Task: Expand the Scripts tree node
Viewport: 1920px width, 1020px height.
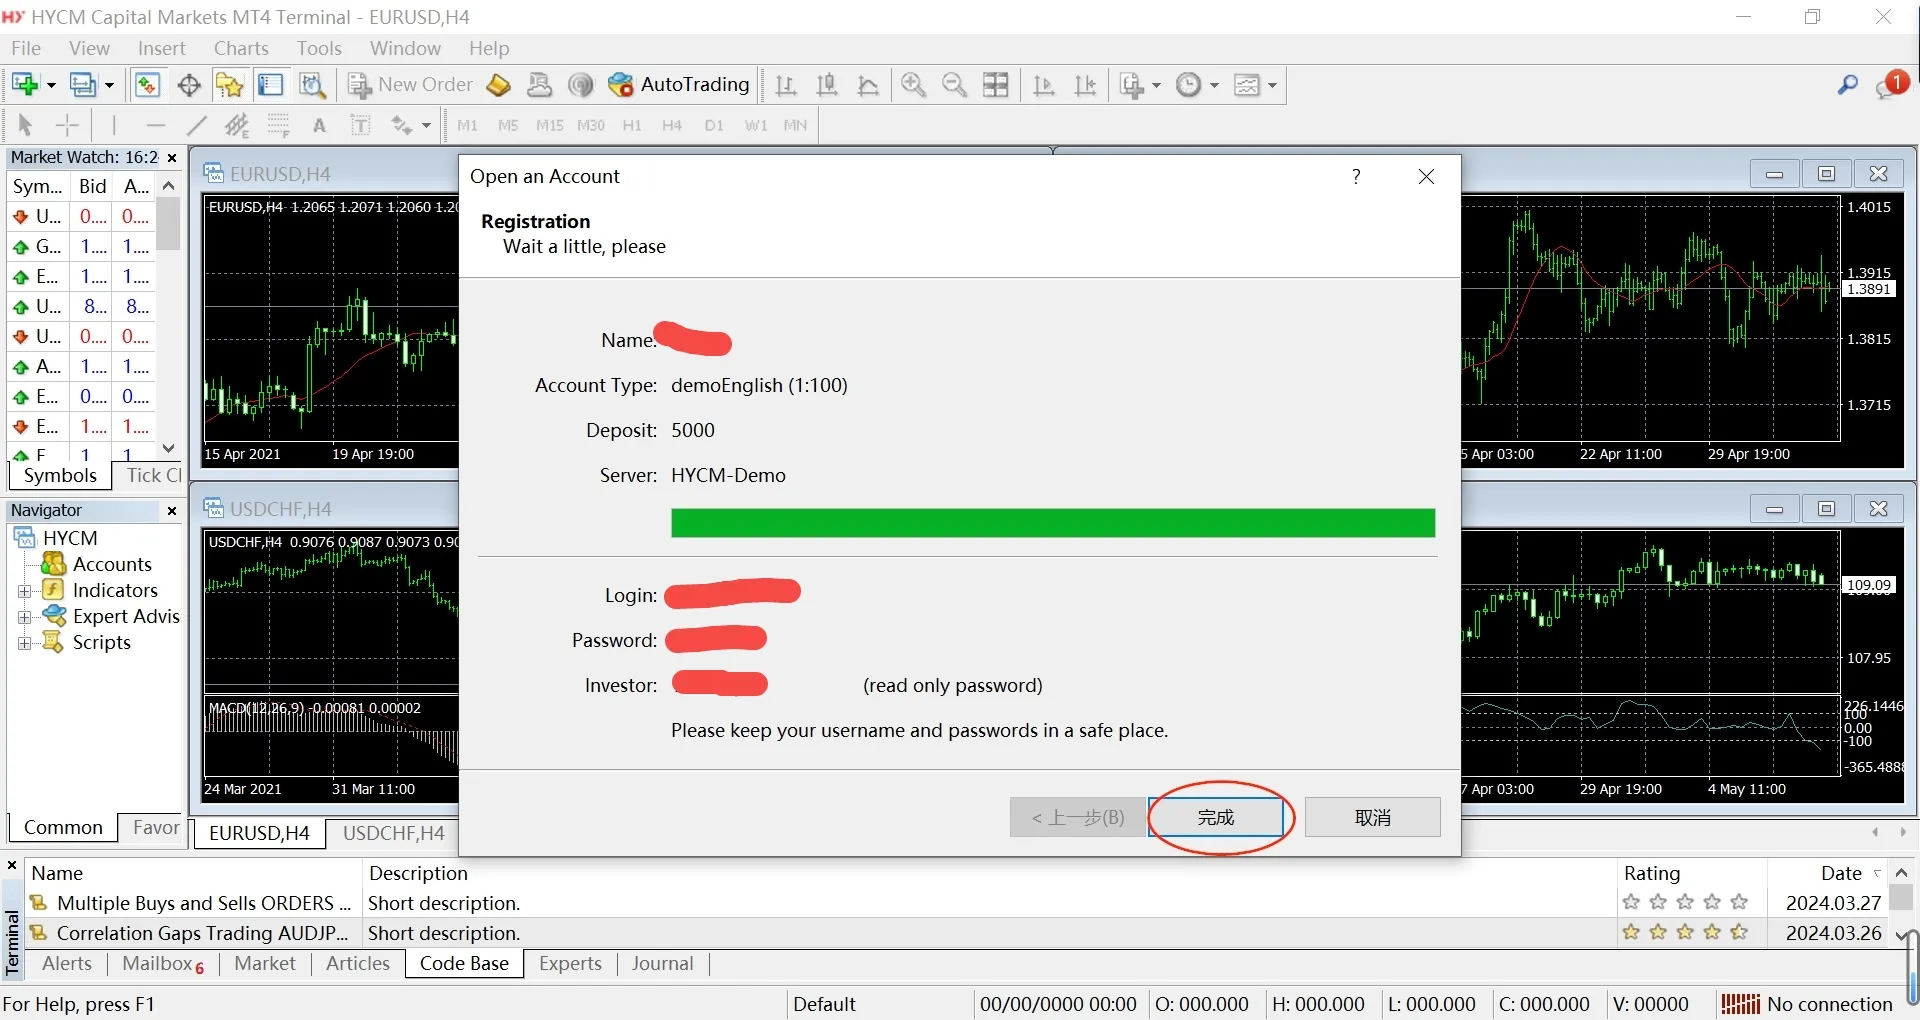Action: pos(25,643)
